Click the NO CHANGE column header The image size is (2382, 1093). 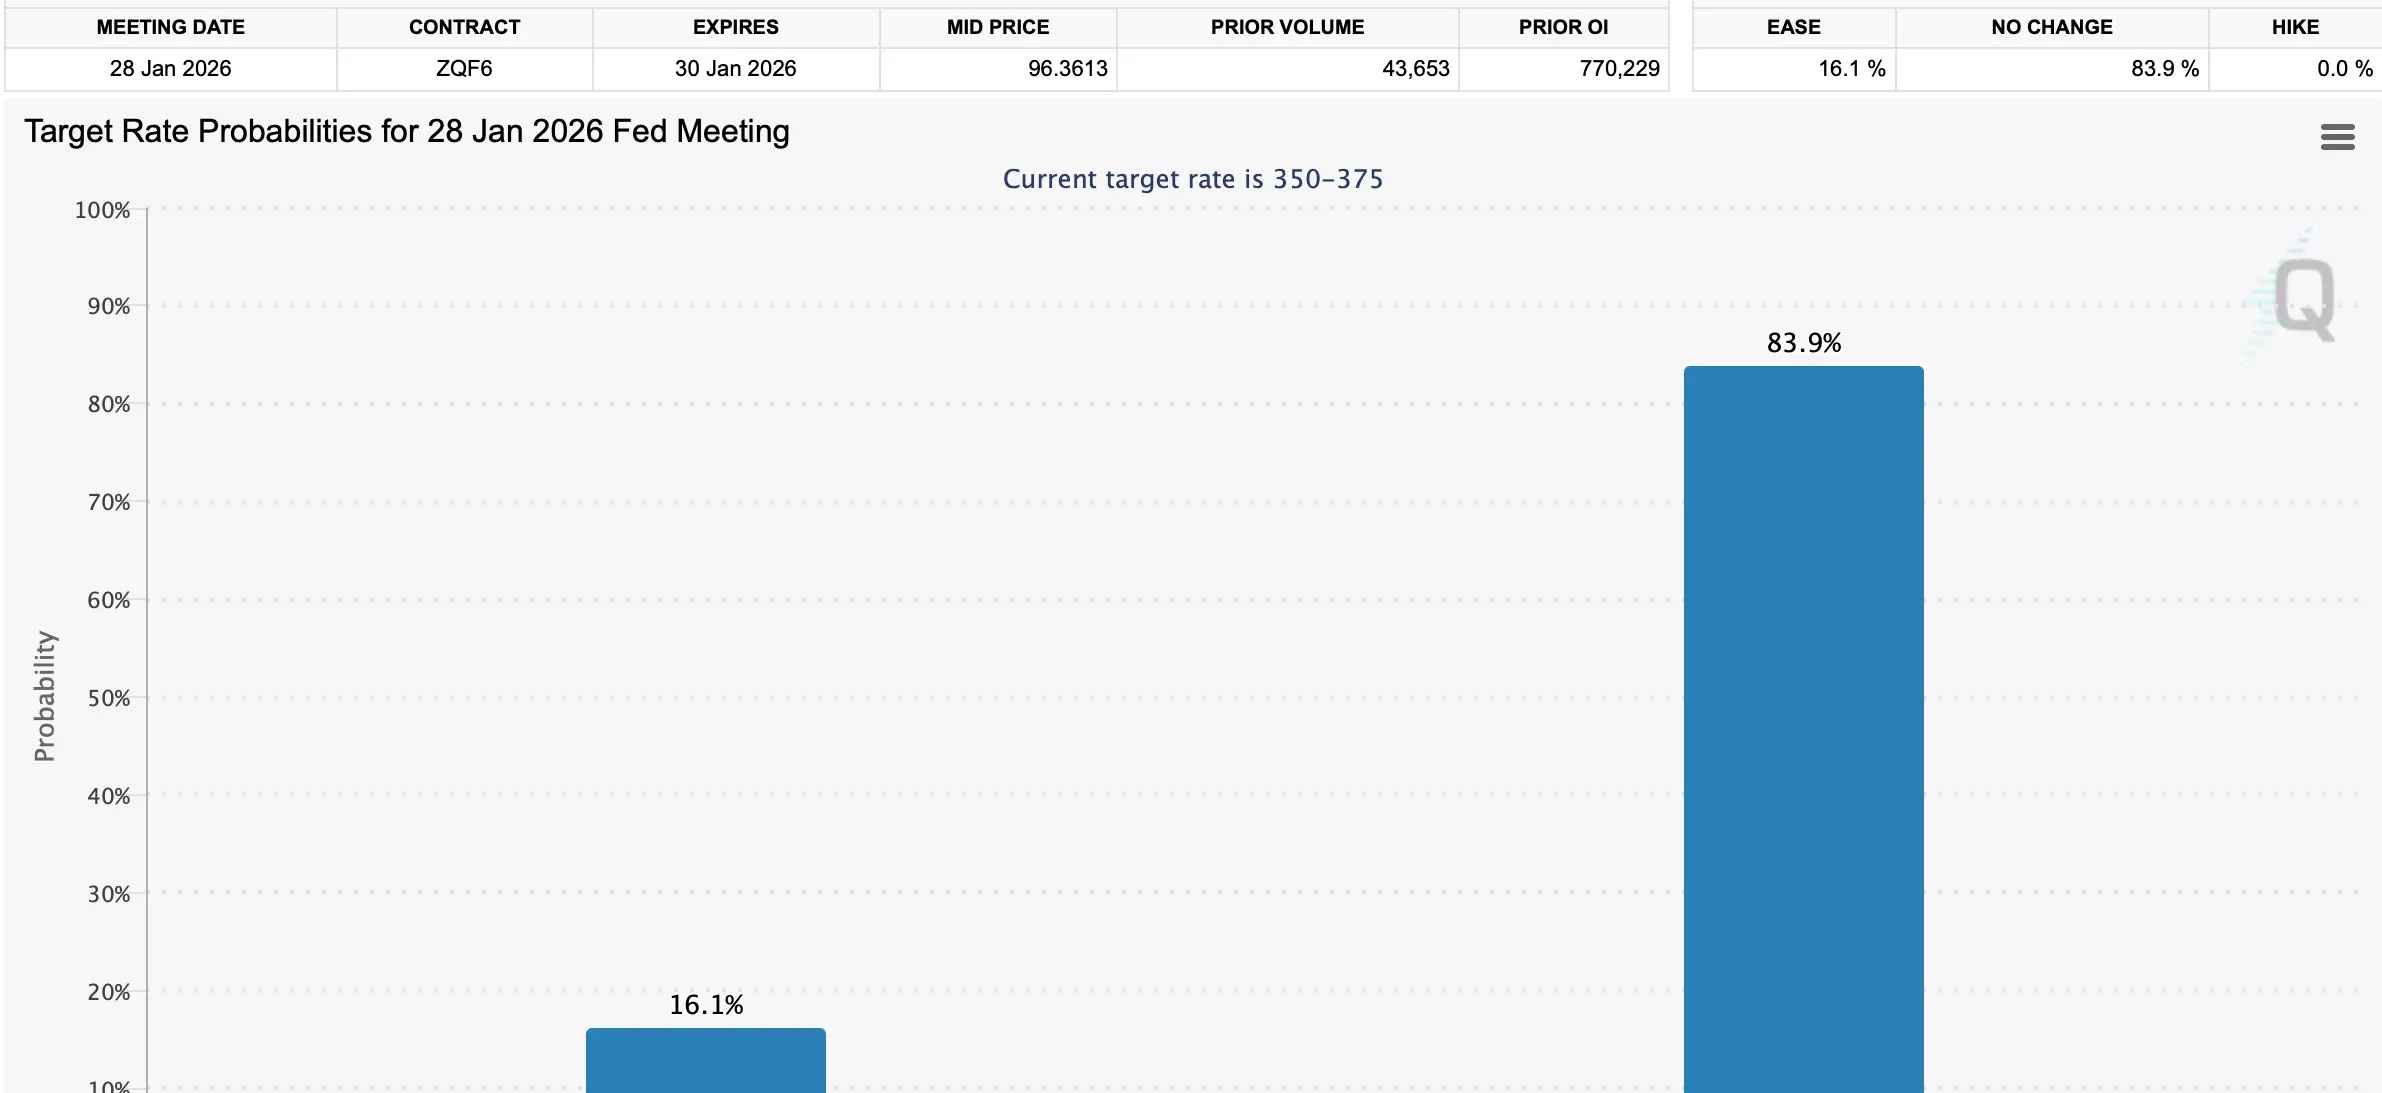click(x=2051, y=27)
